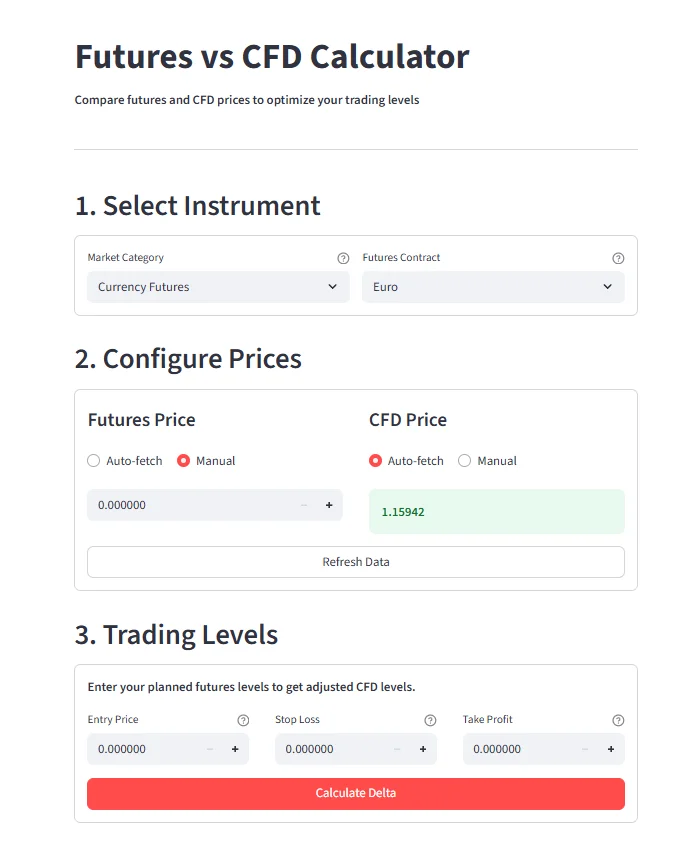This screenshot has width=694, height=861.
Task: Click the Entry Price help icon
Action: click(243, 720)
